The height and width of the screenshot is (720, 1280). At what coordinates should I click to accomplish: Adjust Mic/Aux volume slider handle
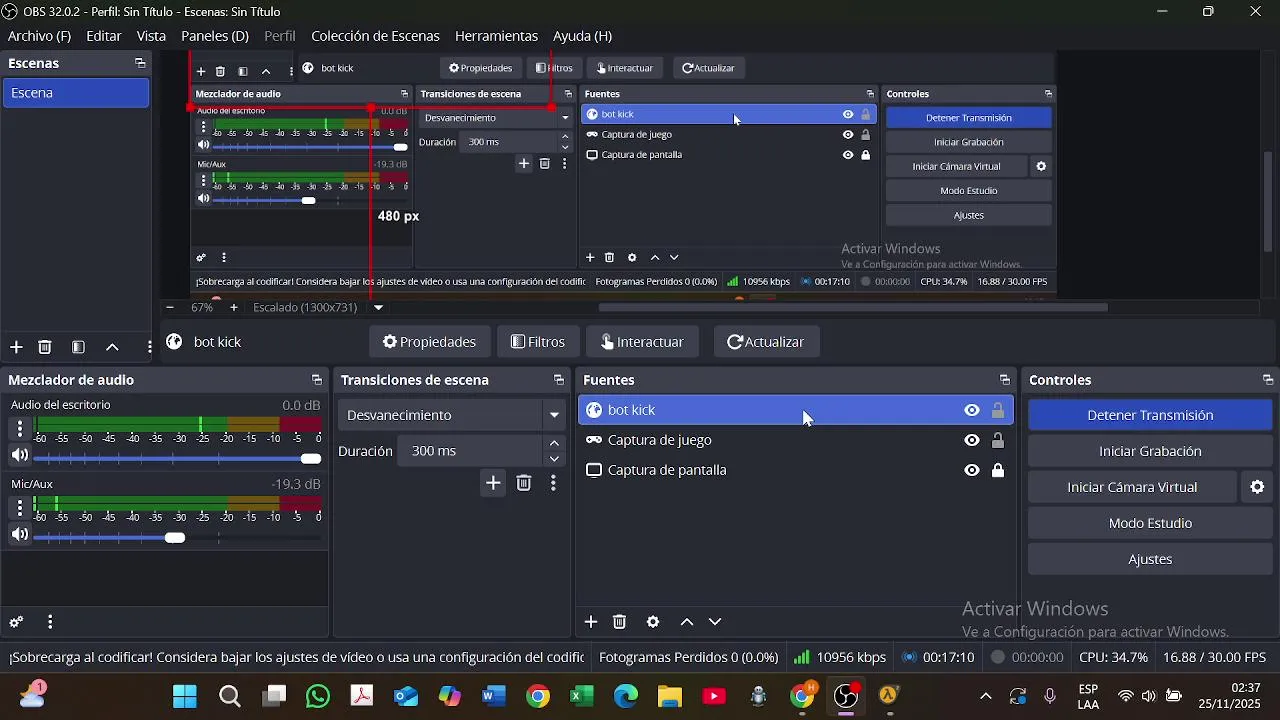click(175, 538)
